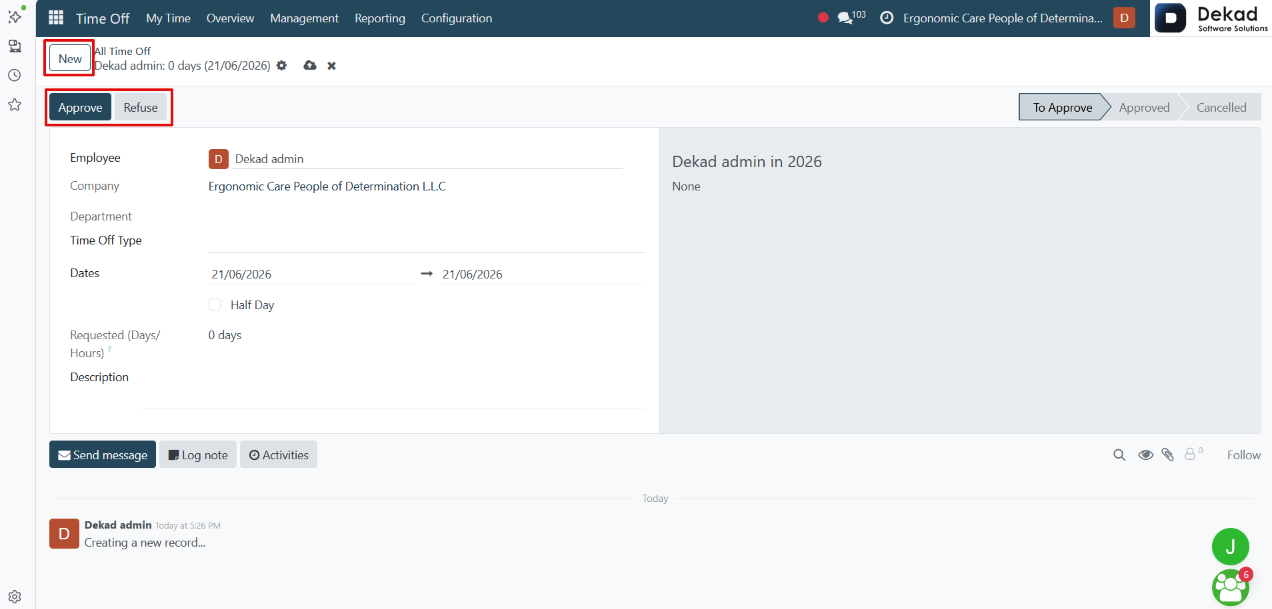Click the star favorites icon in left sidebar

pyautogui.click(x=15, y=104)
